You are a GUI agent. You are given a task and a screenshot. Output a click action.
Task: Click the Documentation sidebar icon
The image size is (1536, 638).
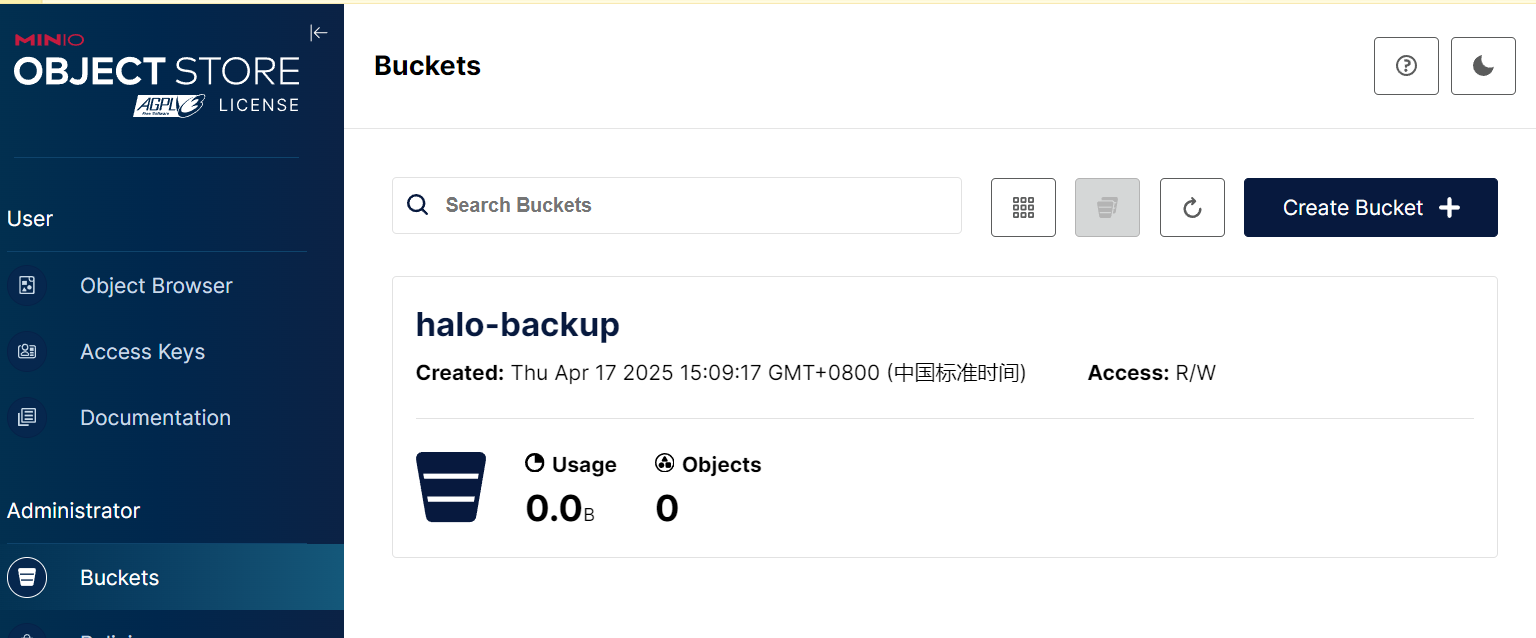click(27, 418)
